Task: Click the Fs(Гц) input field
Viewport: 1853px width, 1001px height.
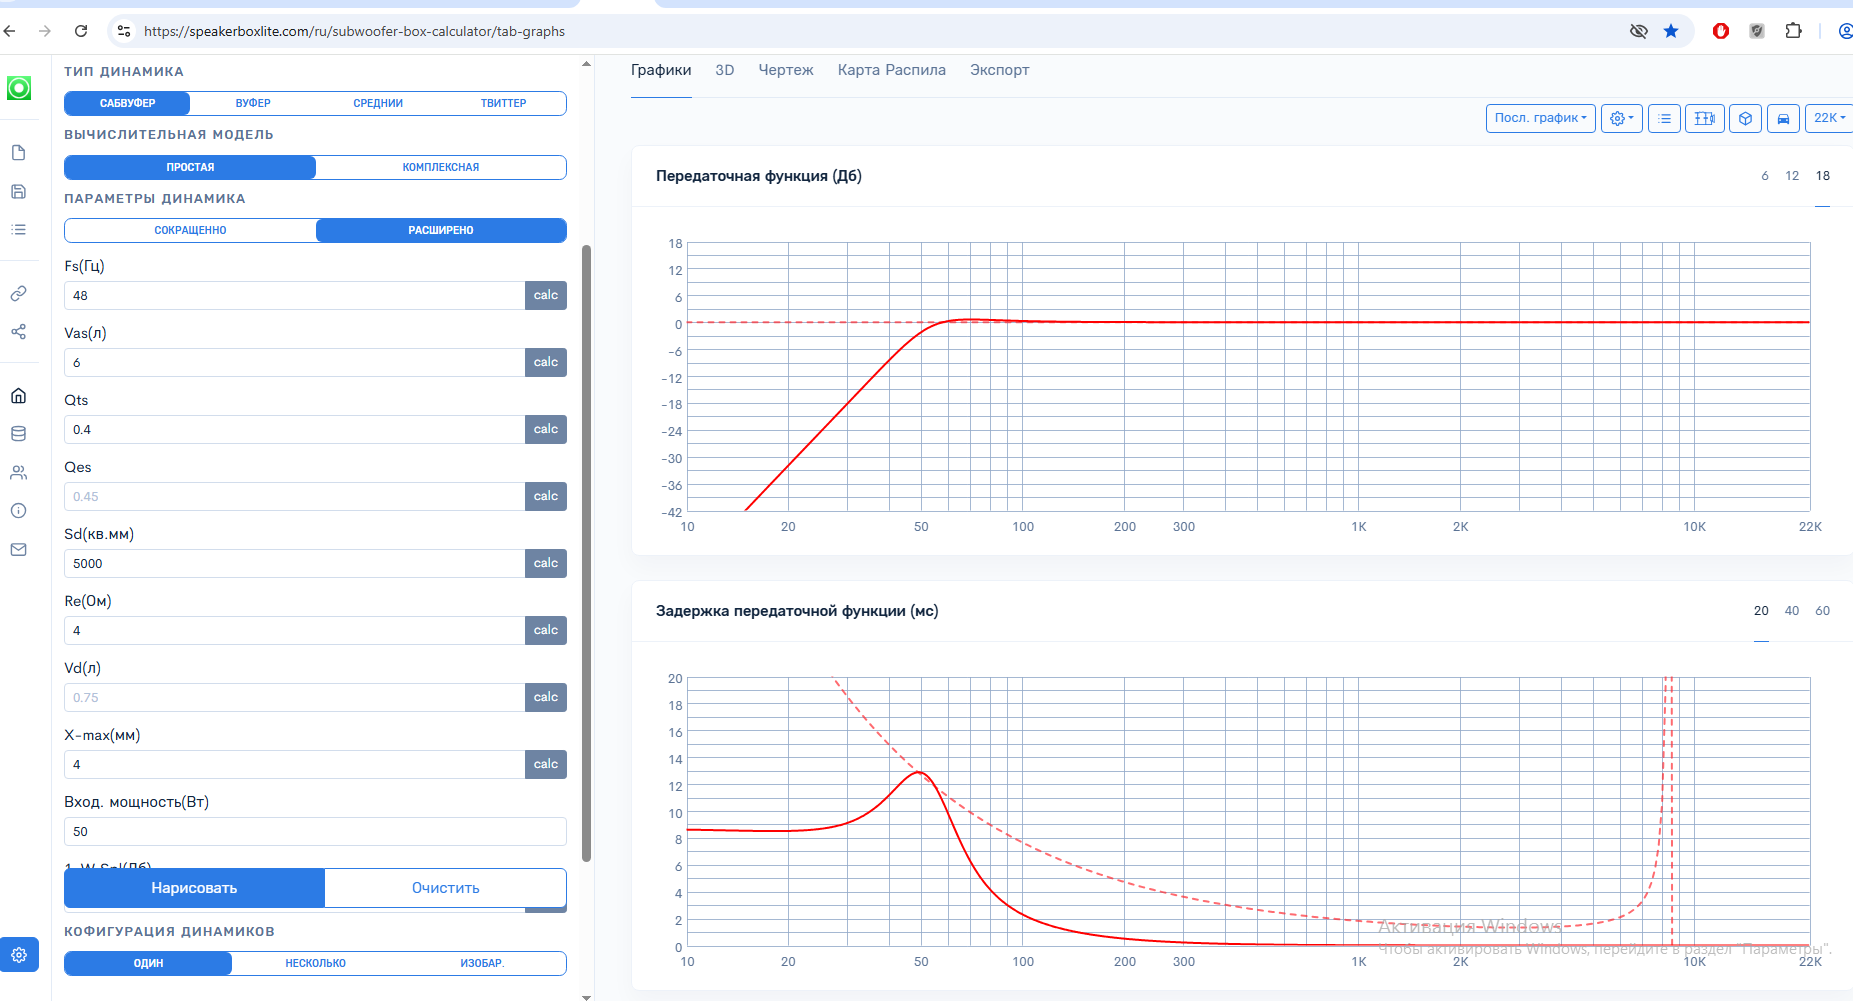Action: point(294,295)
